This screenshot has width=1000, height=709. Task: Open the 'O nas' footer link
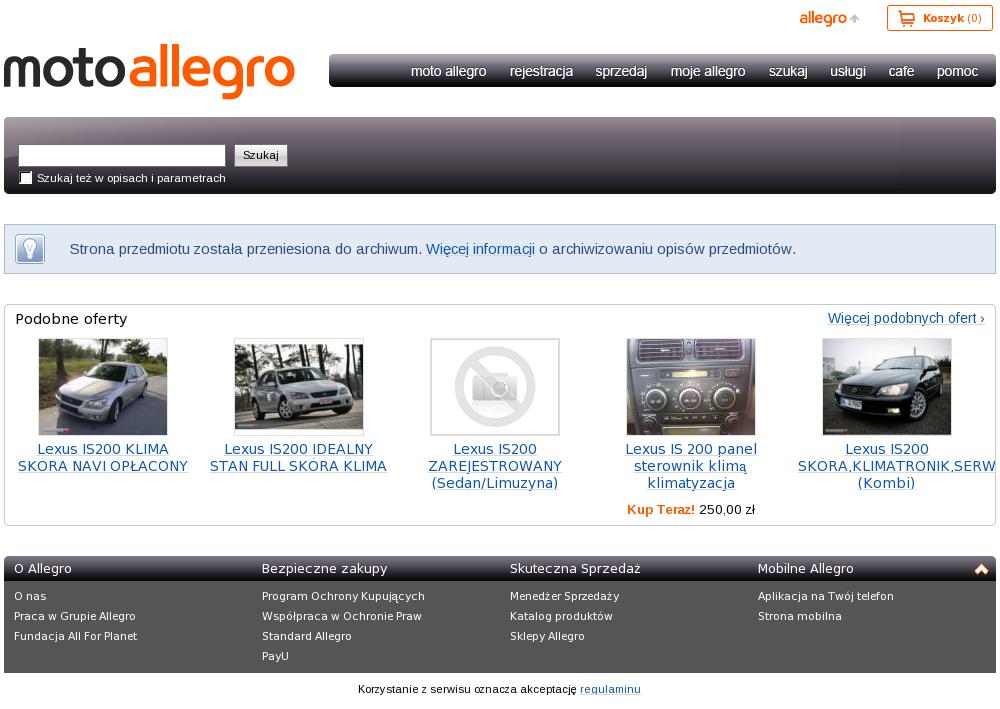point(30,596)
